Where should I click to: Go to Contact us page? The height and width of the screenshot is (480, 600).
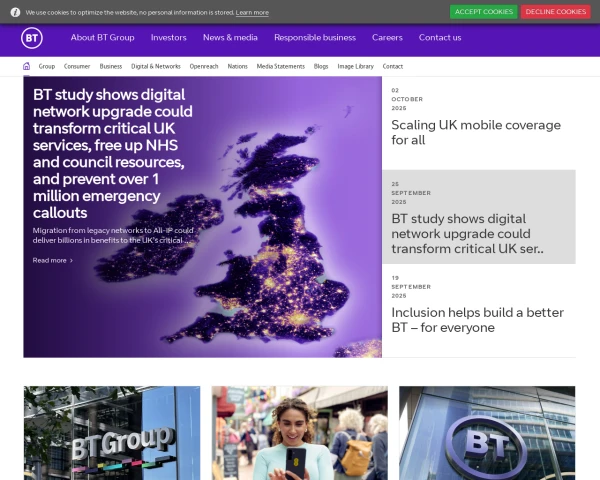coord(440,38)
